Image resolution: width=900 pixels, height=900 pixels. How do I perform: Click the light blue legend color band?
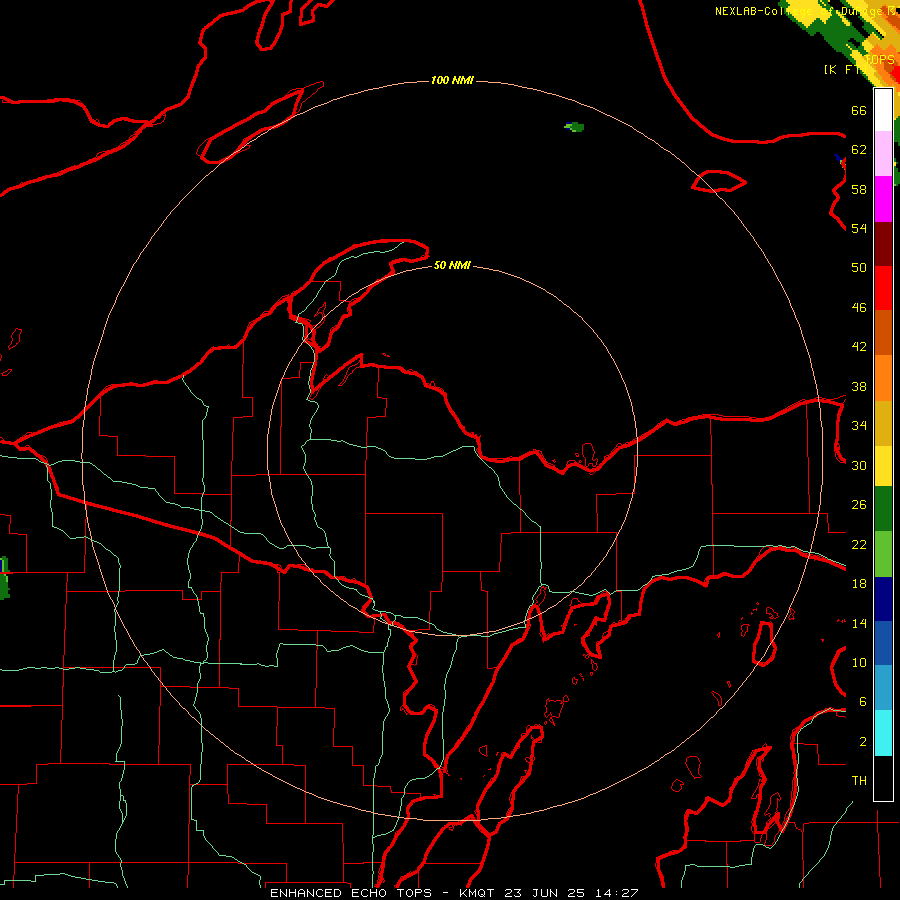click(x=883, y=688)
